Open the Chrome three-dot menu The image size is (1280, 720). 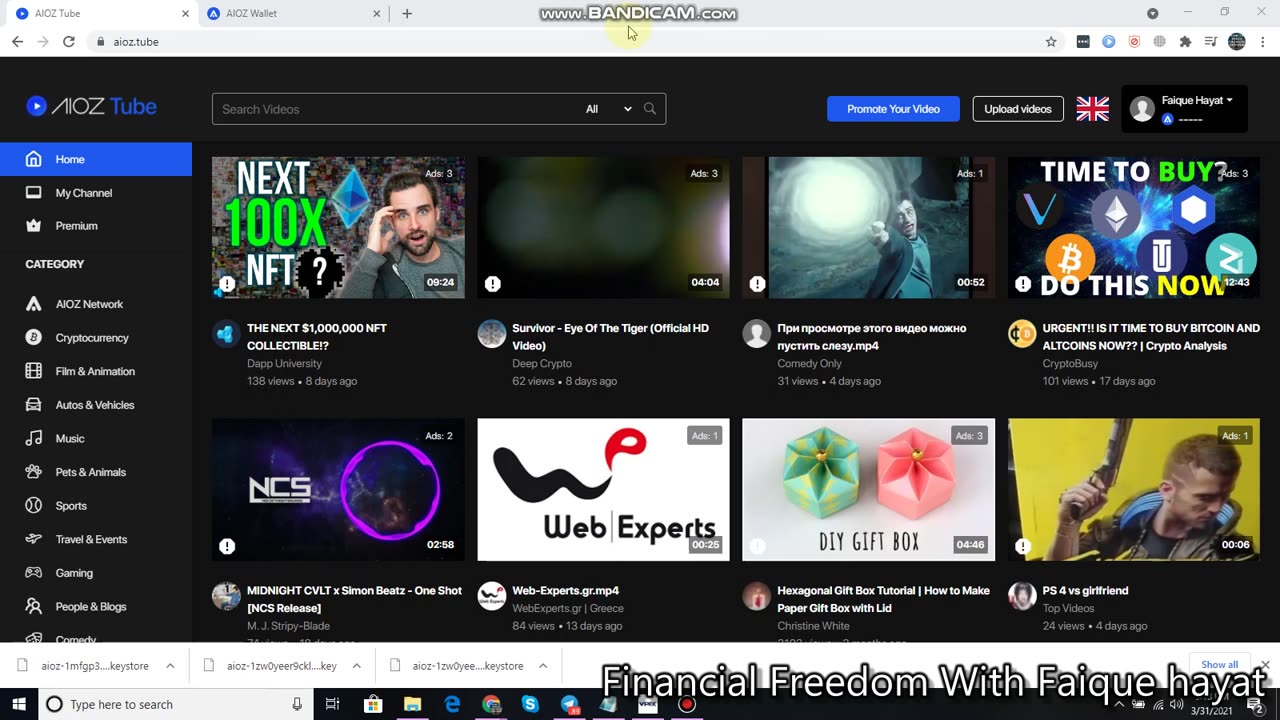(x=1263, y=42)
